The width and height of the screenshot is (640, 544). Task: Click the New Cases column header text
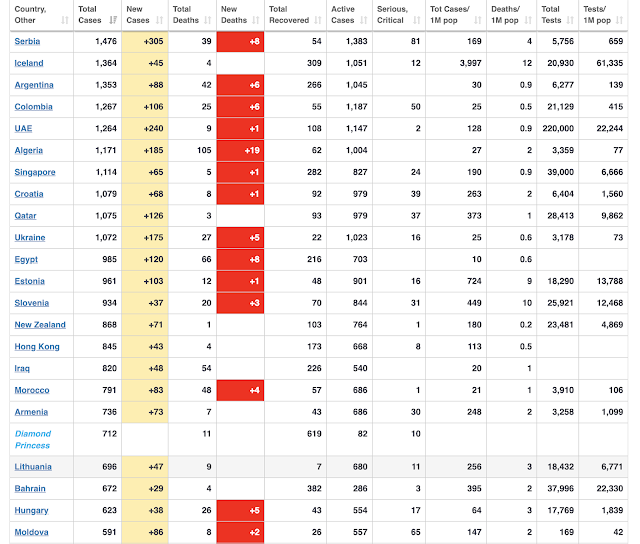click(138, 14)
